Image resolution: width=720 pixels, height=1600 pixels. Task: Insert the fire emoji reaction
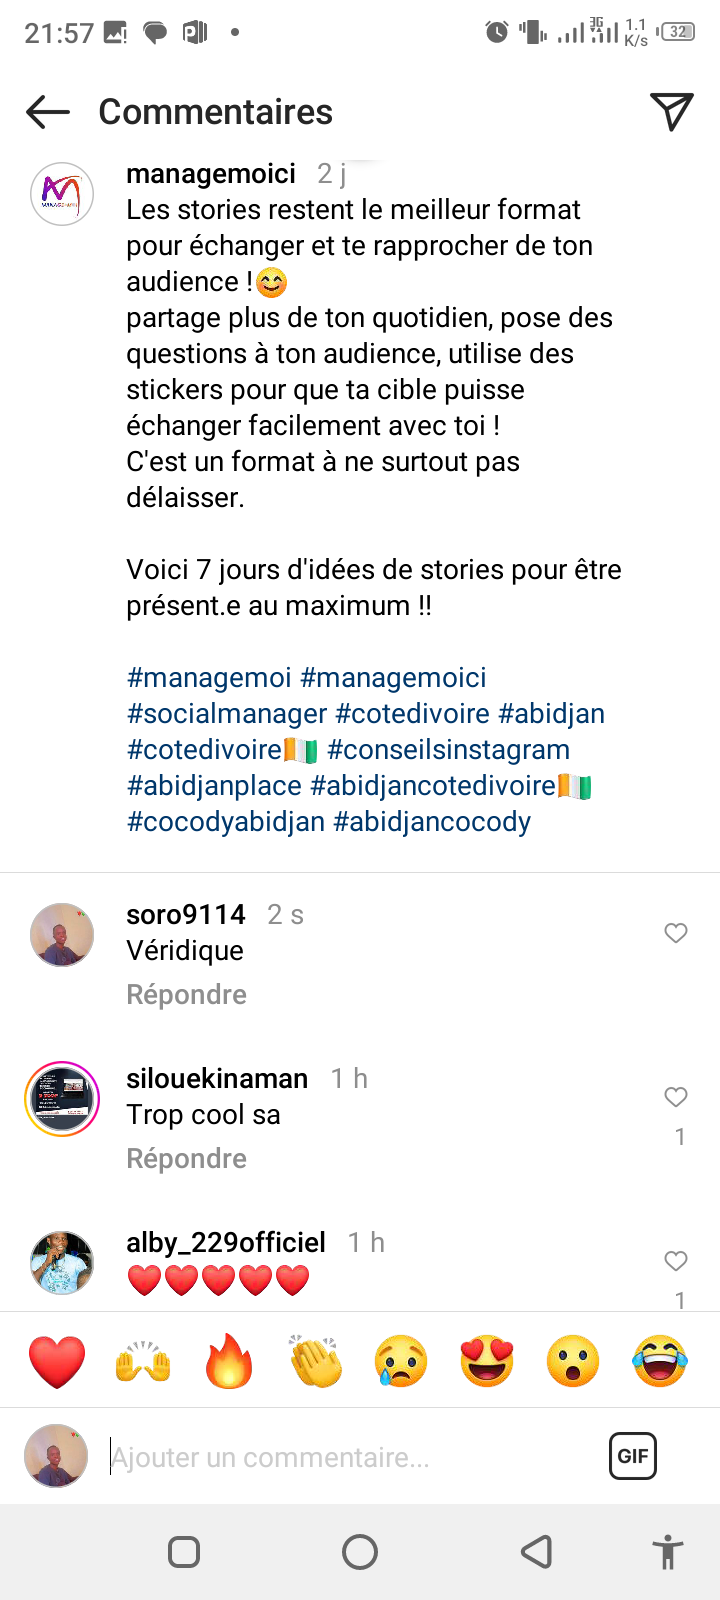click(x=229, y=1361)
